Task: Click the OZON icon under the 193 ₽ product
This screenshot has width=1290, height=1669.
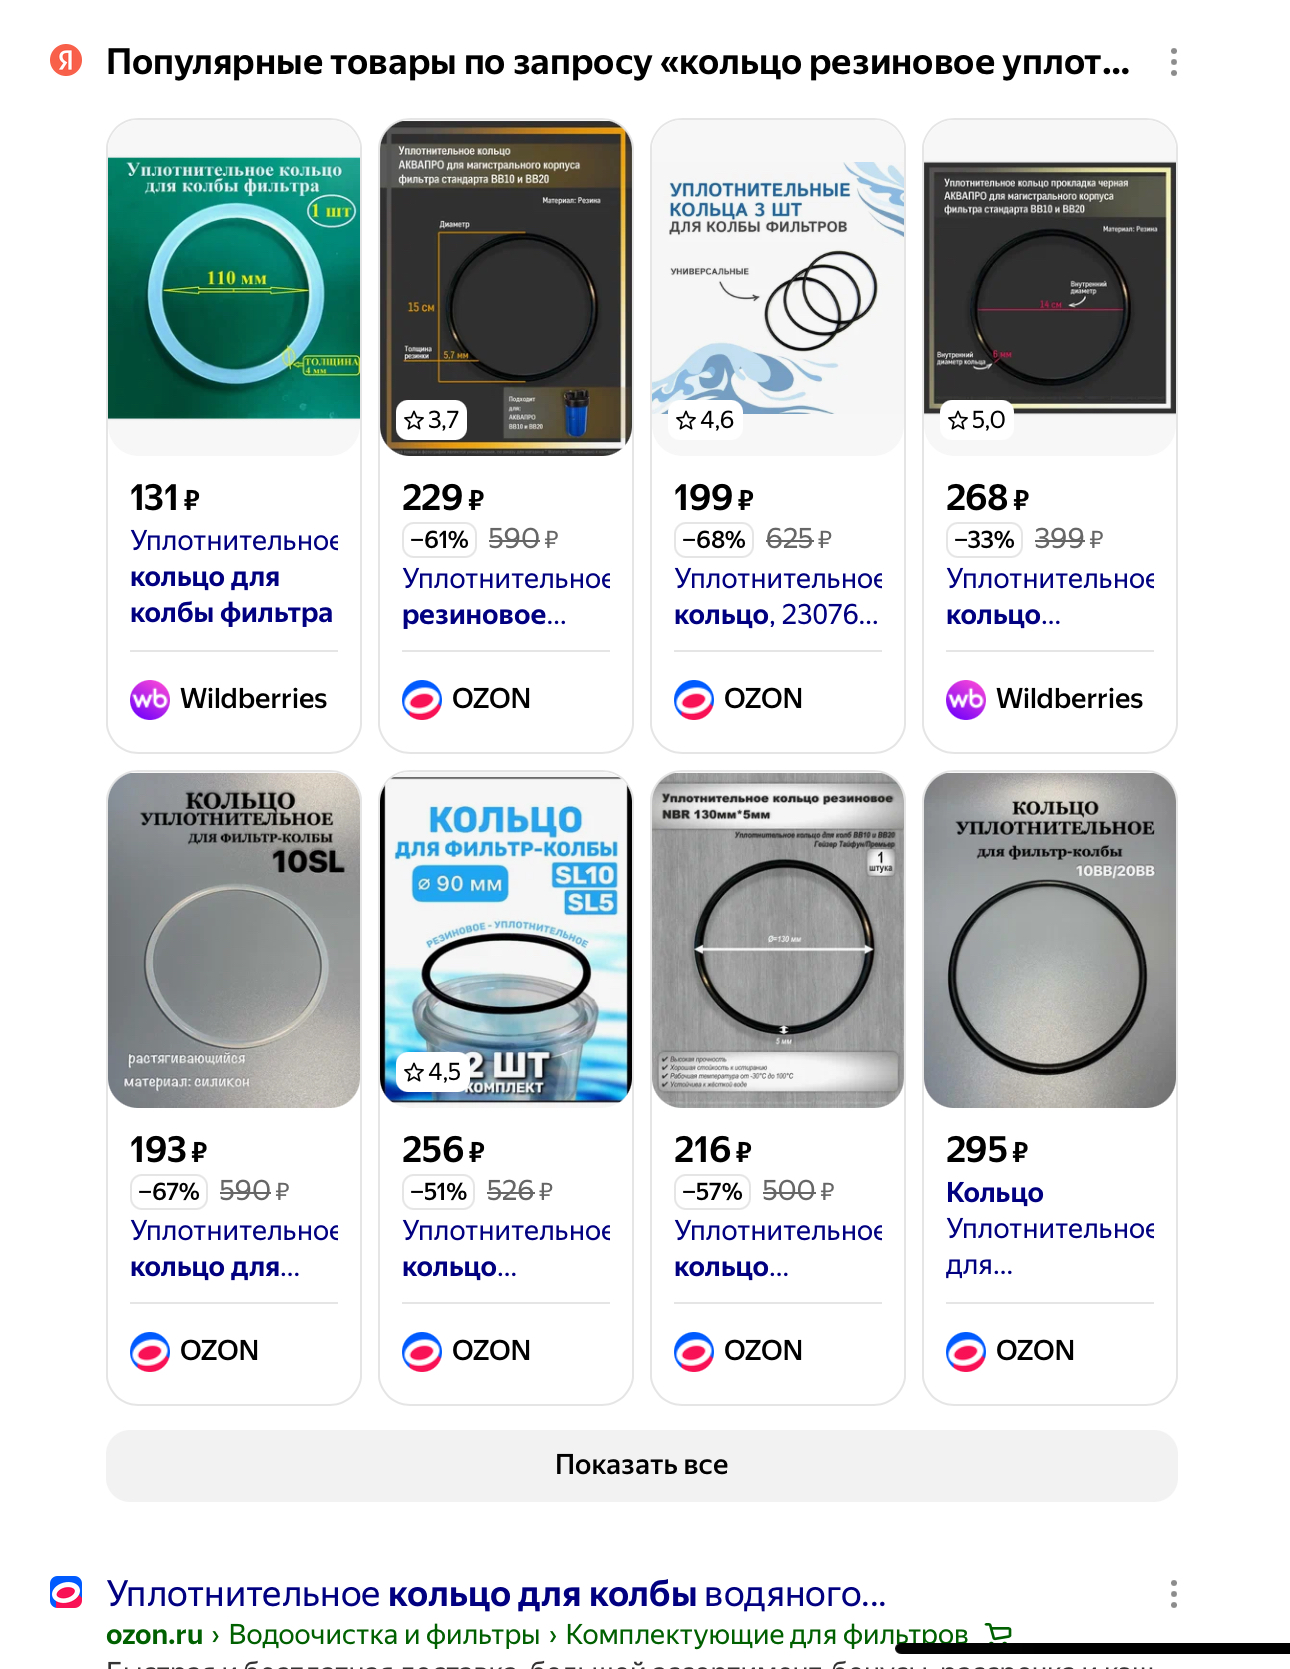Action: [150, 1351]
